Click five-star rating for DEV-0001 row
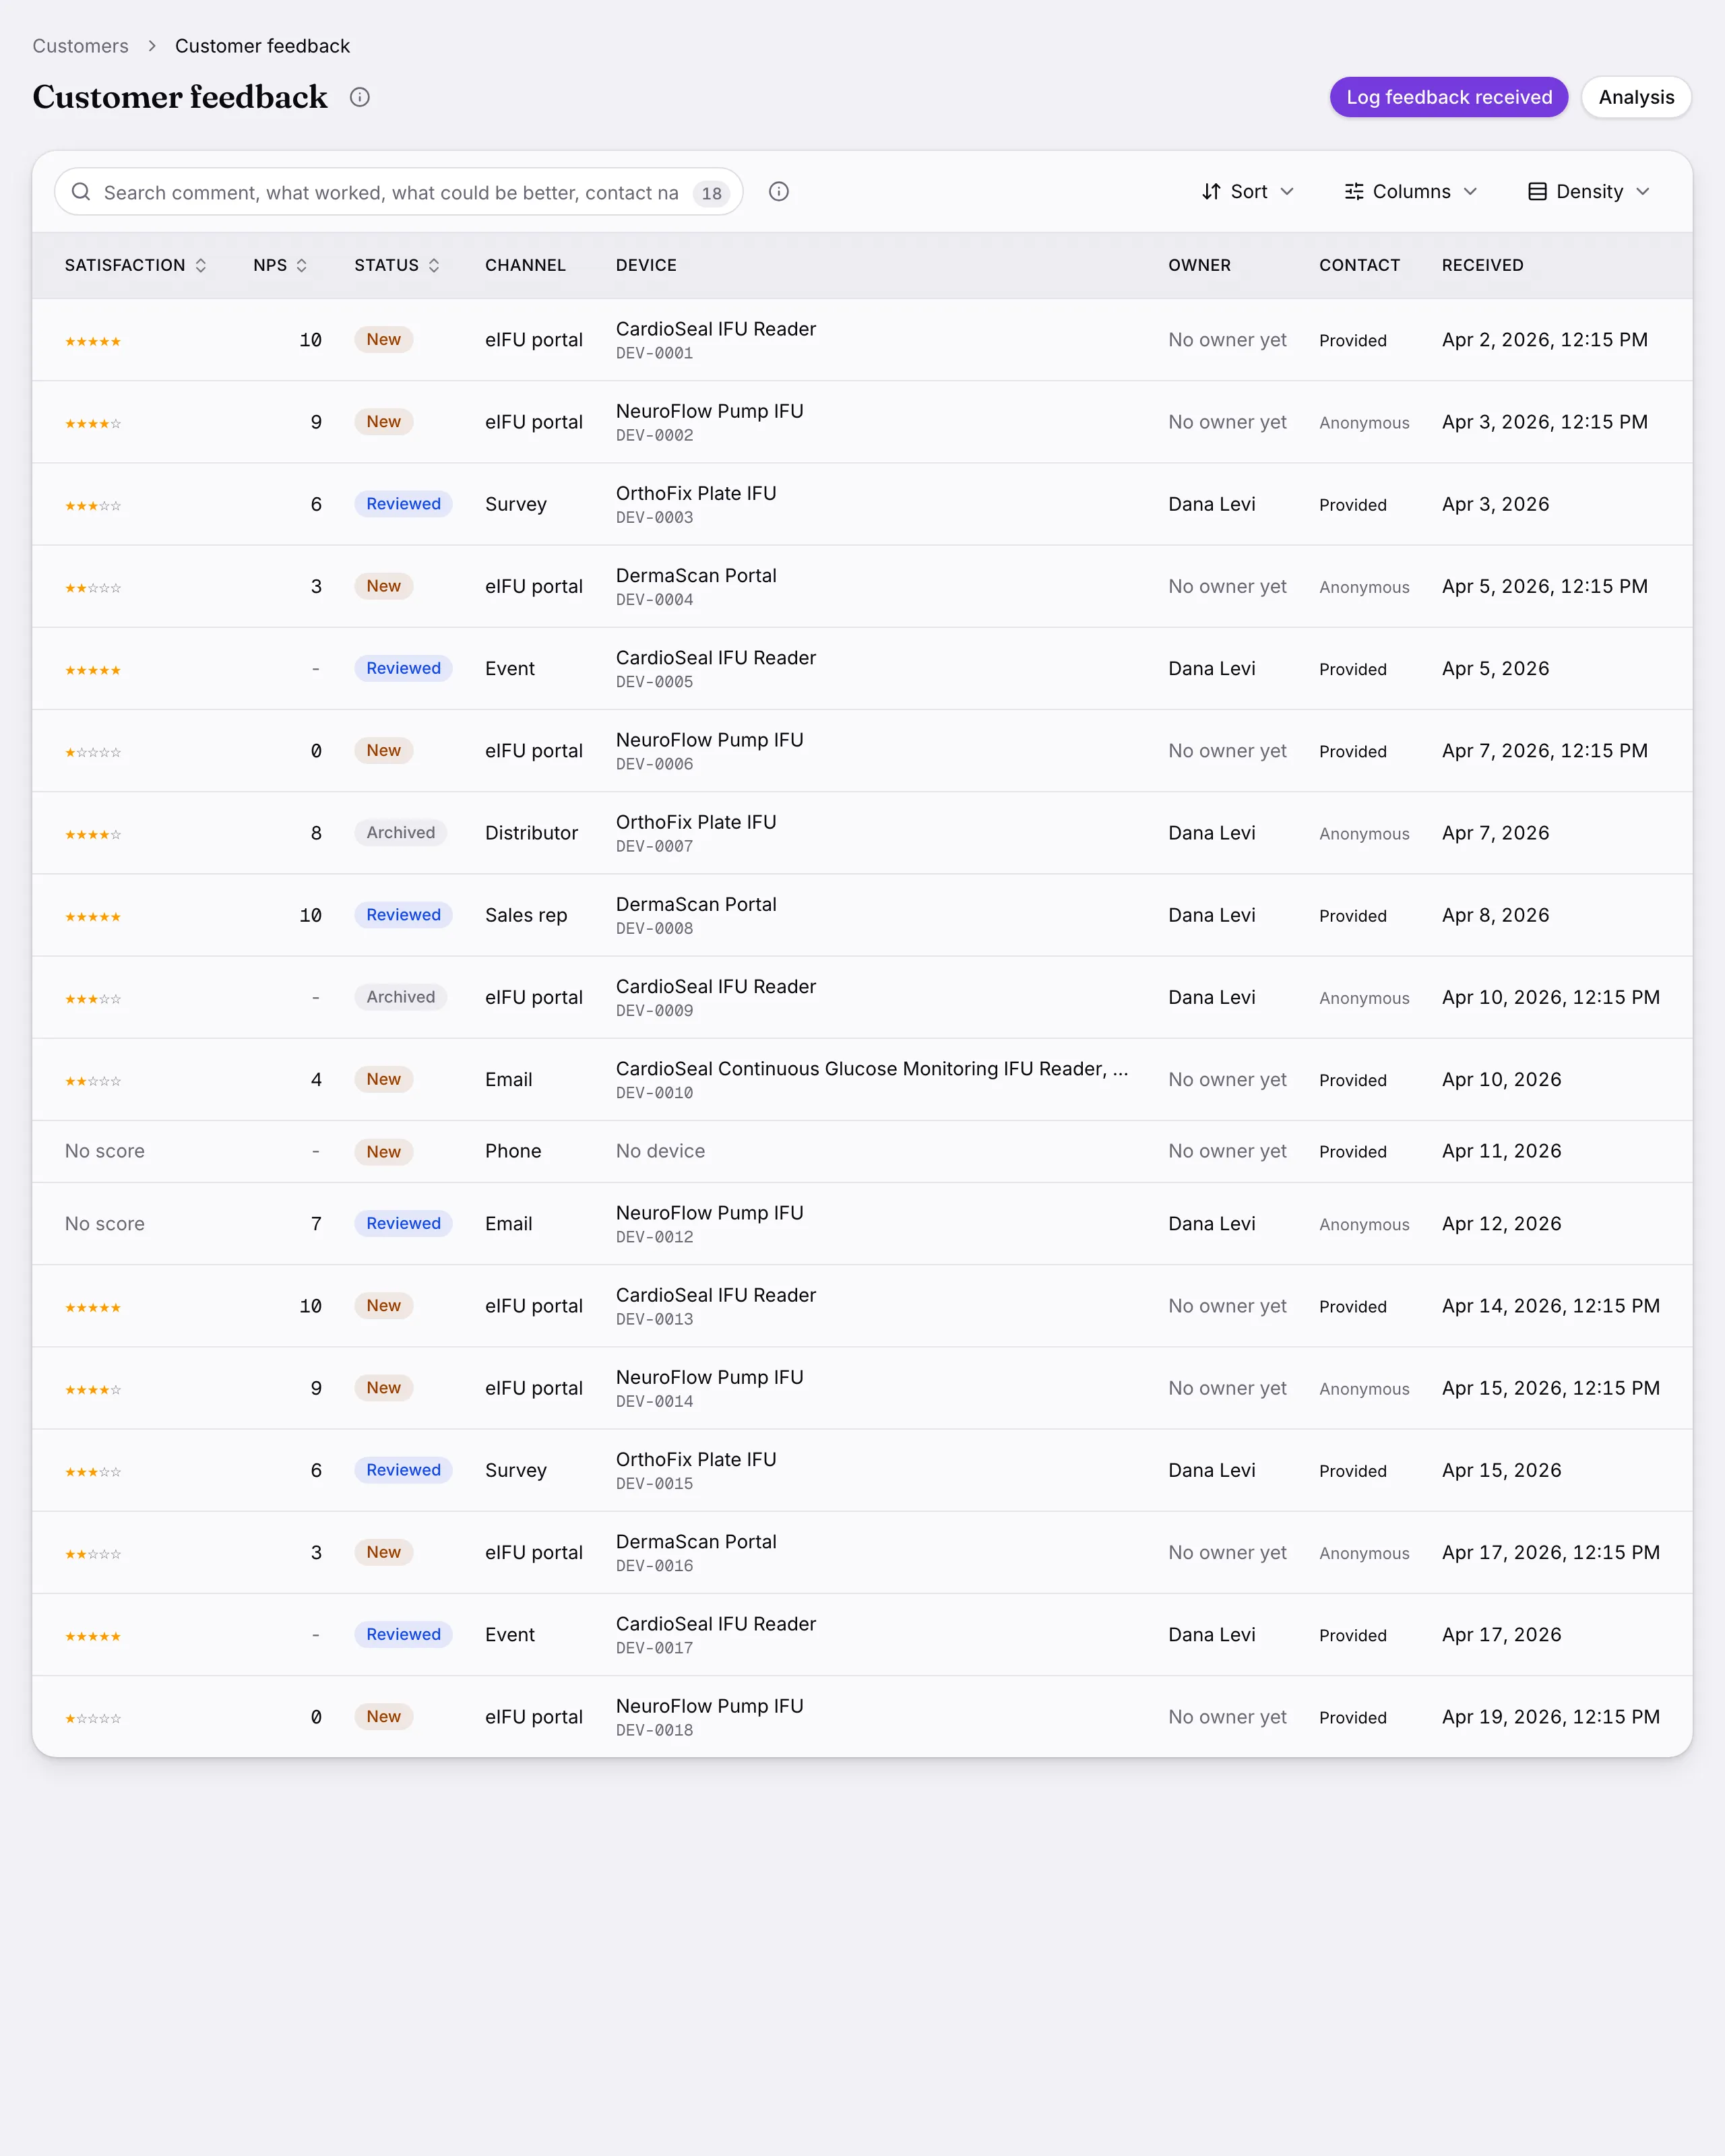The image size is (1725, 2156). [93, 341]
